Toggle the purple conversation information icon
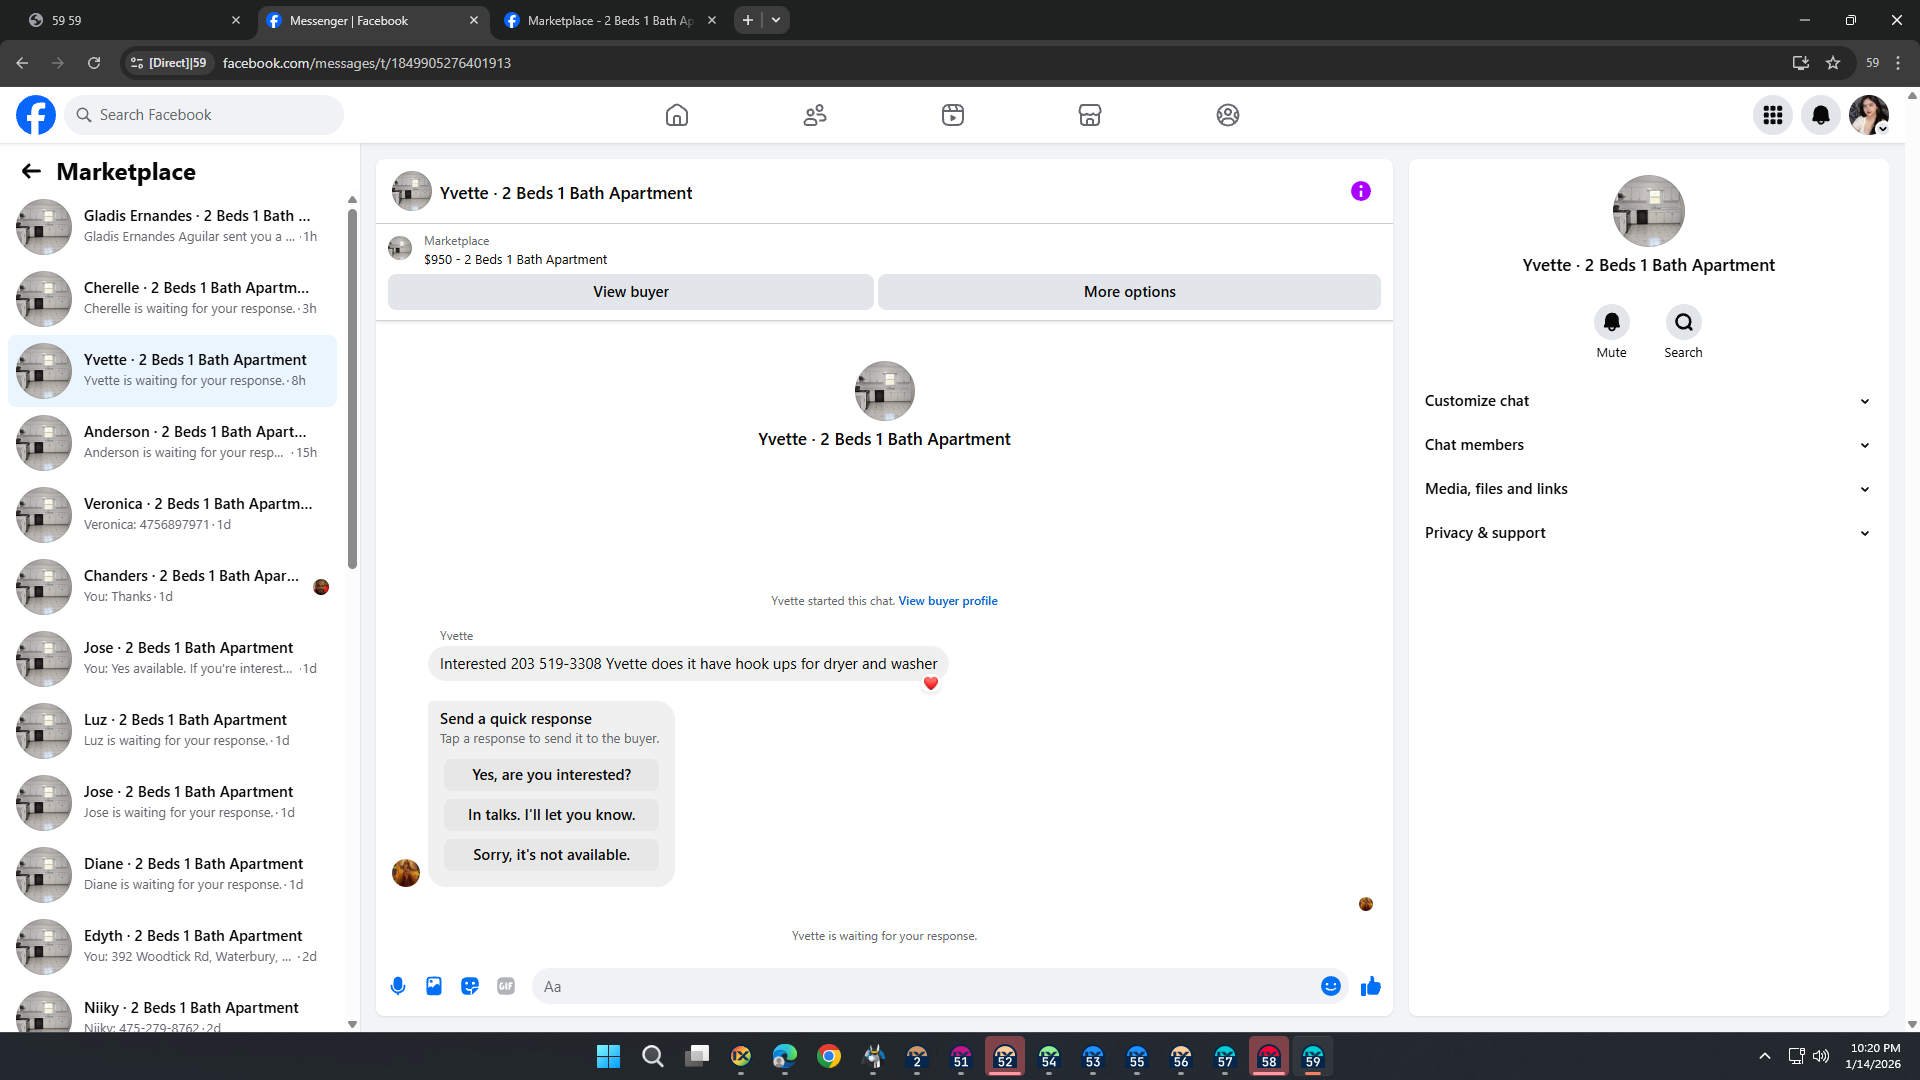 pos(1360,191)
